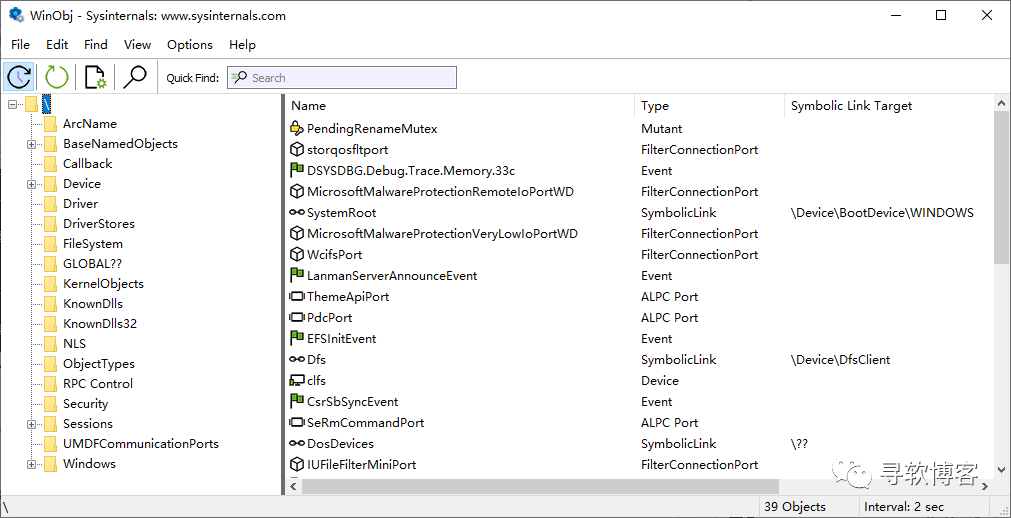Viewport: 1011px width, 518px height.
Task: Click the PdcPort ALPC port icon
Action: tap(296, 317)
